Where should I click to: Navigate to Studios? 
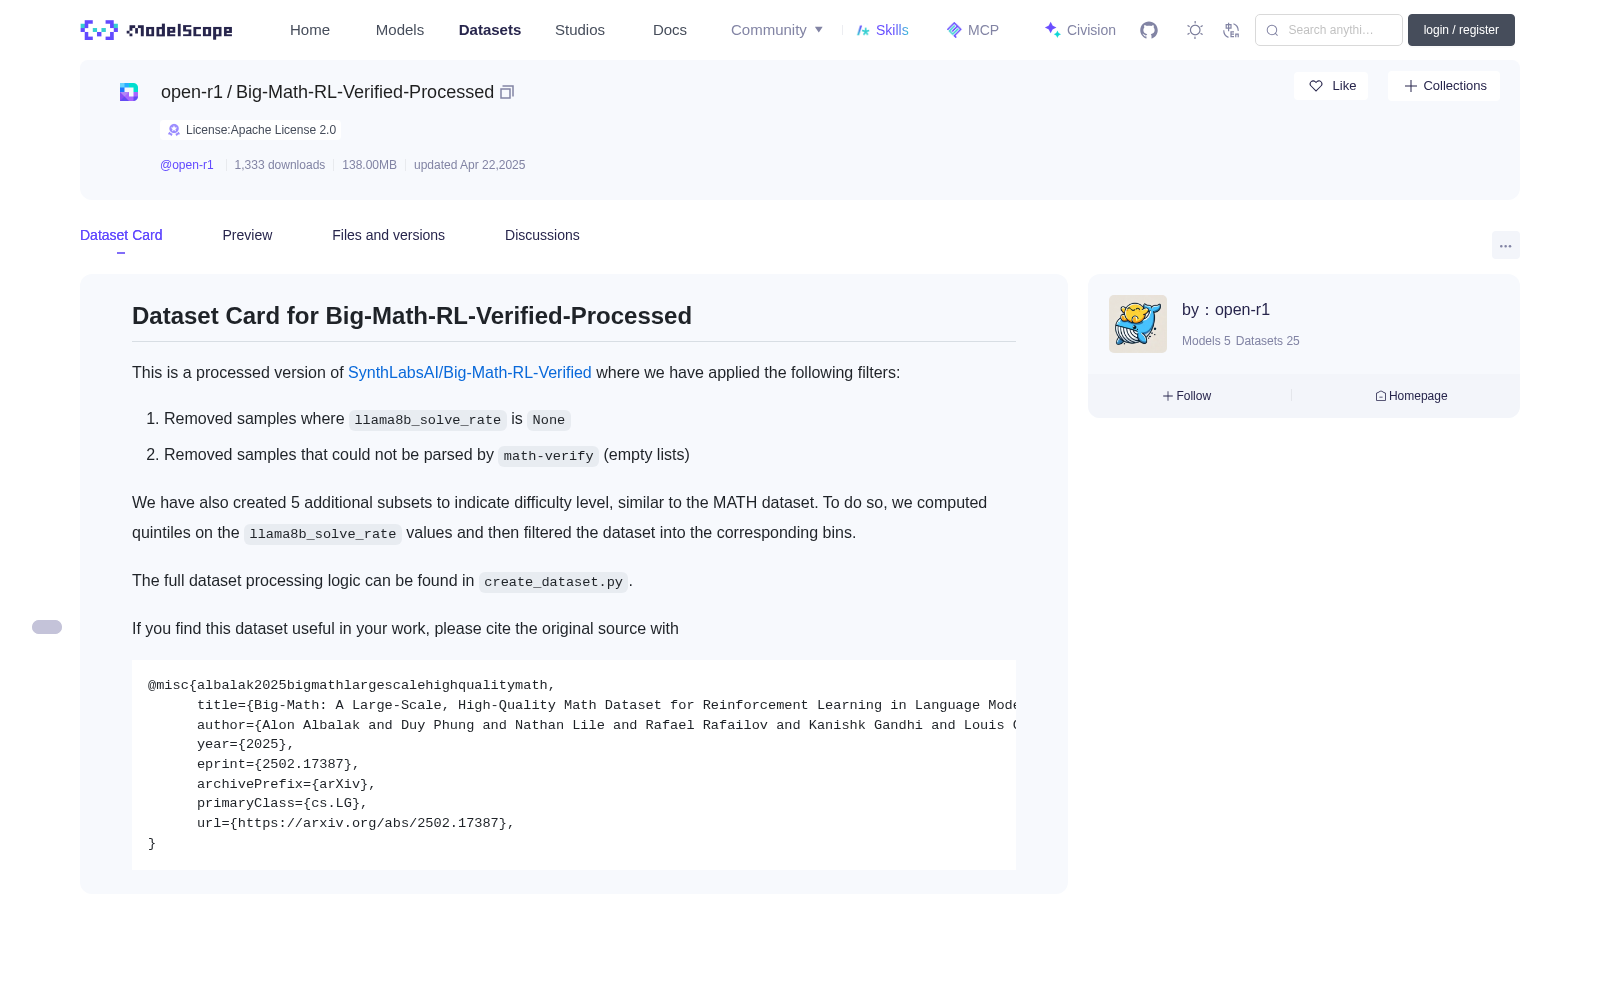coord(580,30)
